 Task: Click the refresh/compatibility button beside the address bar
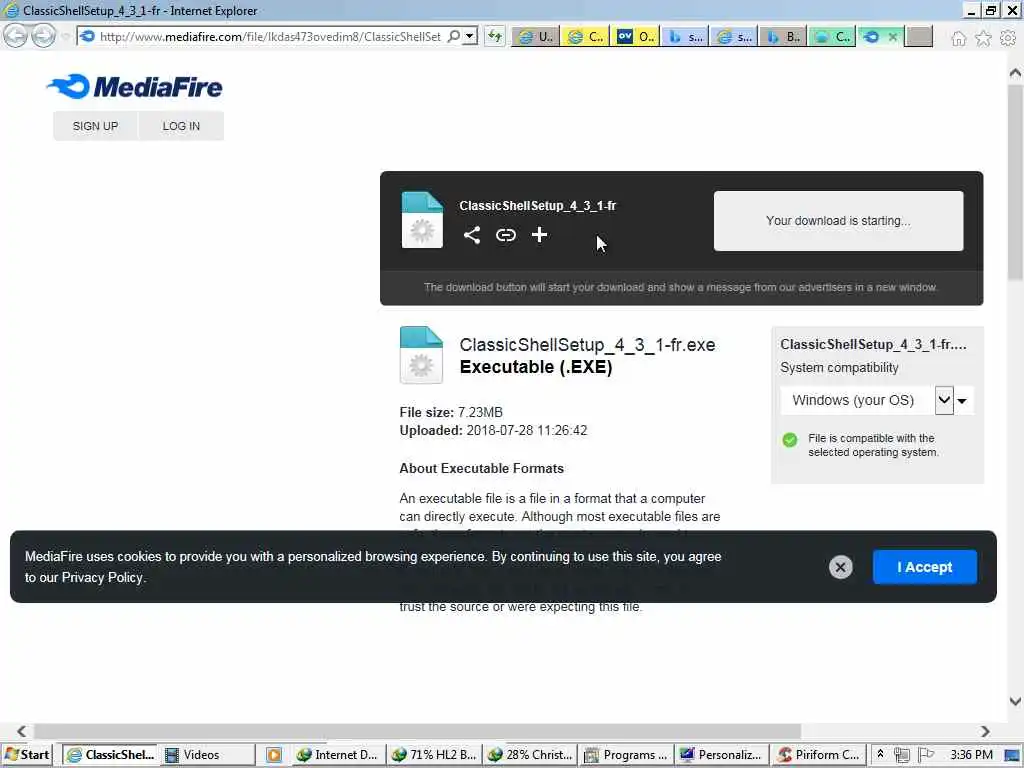495,36
